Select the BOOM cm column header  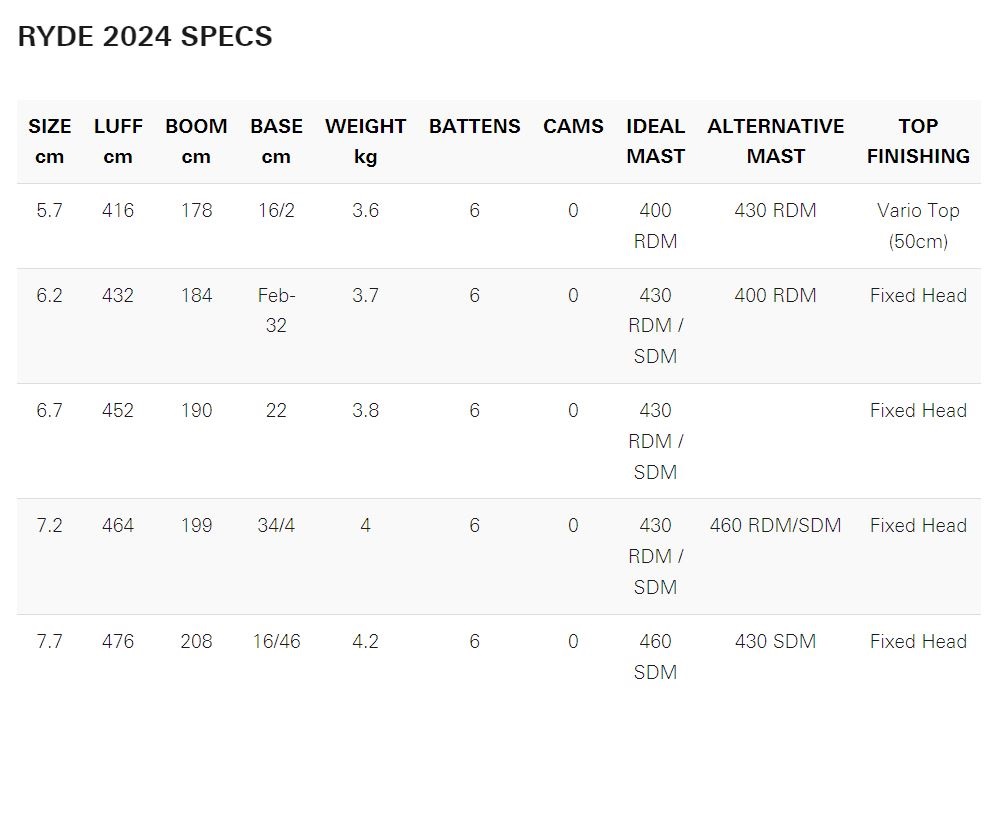click(196, 141)
